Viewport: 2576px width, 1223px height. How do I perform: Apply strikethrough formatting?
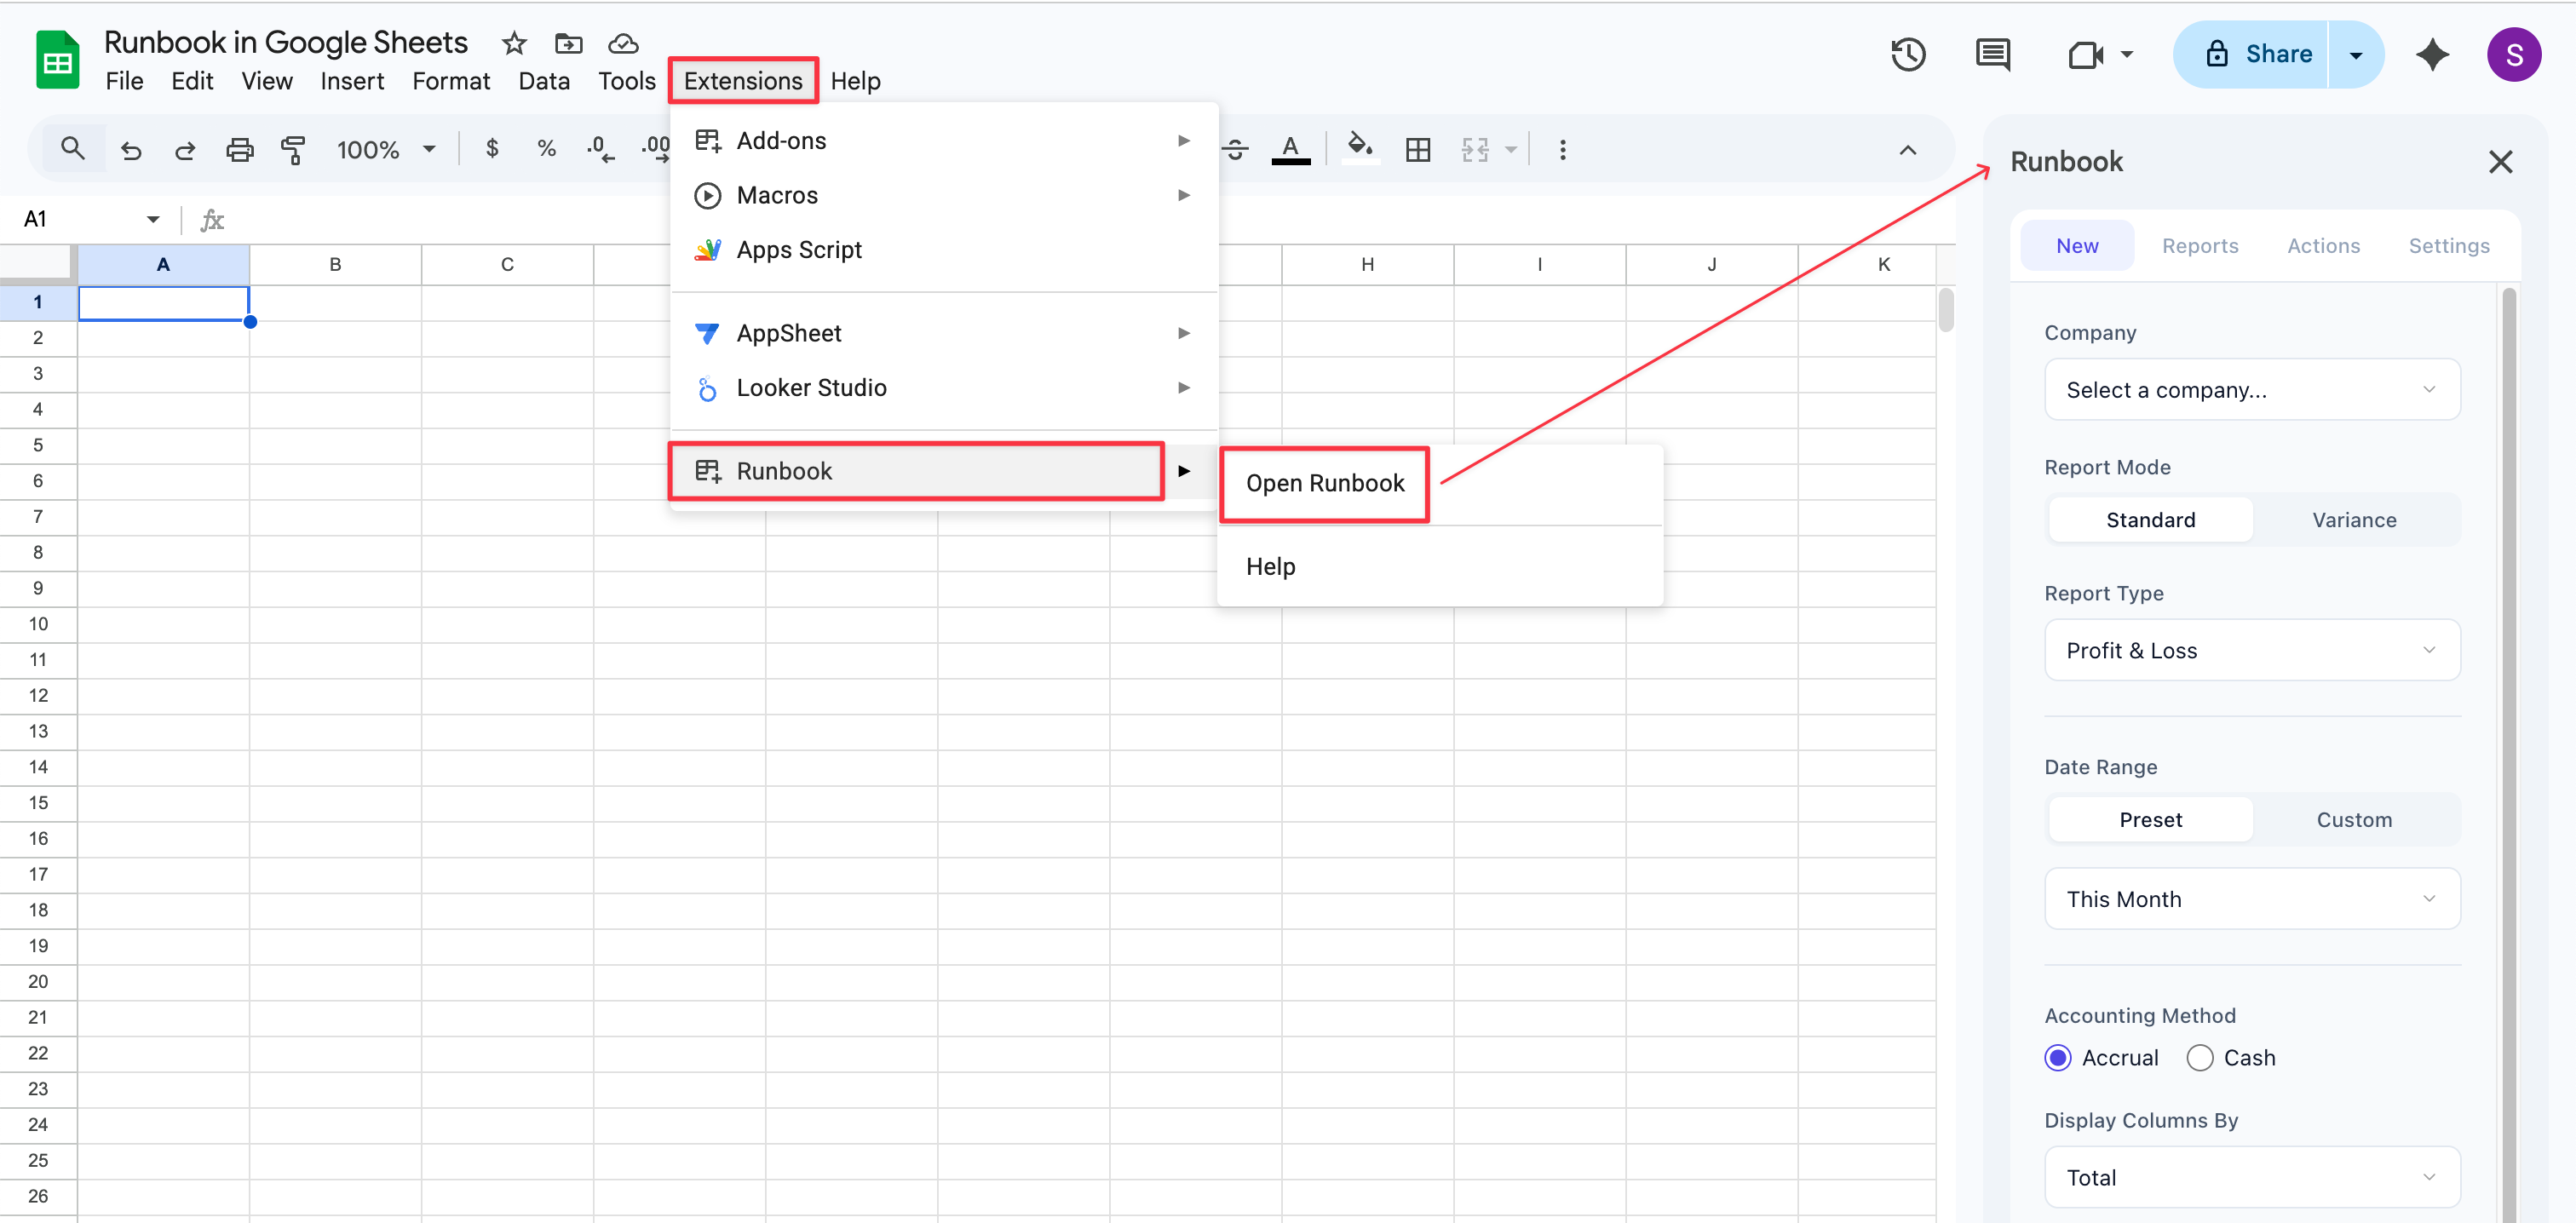point(1236,150)
